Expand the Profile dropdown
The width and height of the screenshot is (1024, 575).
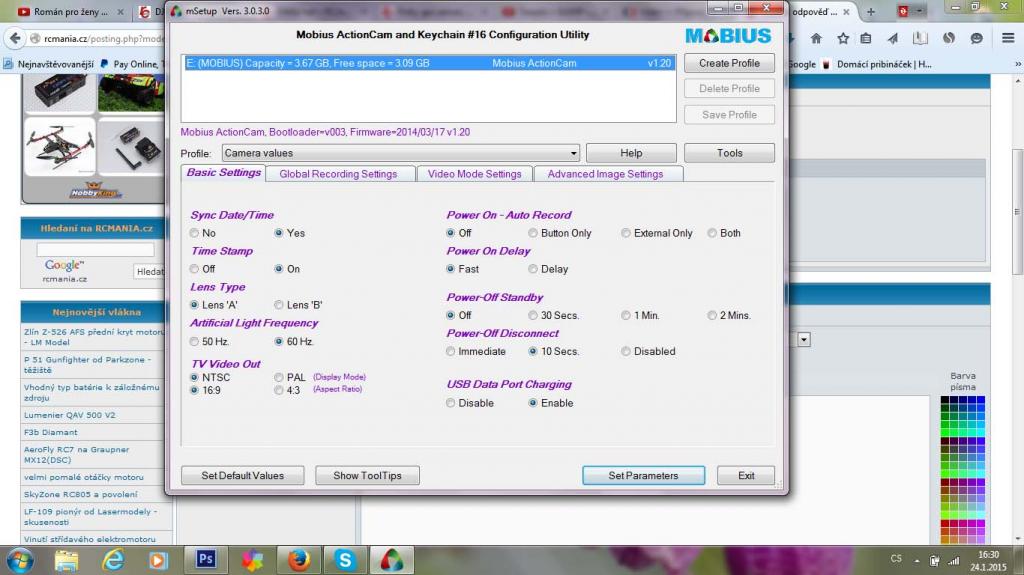coord(573,154)
